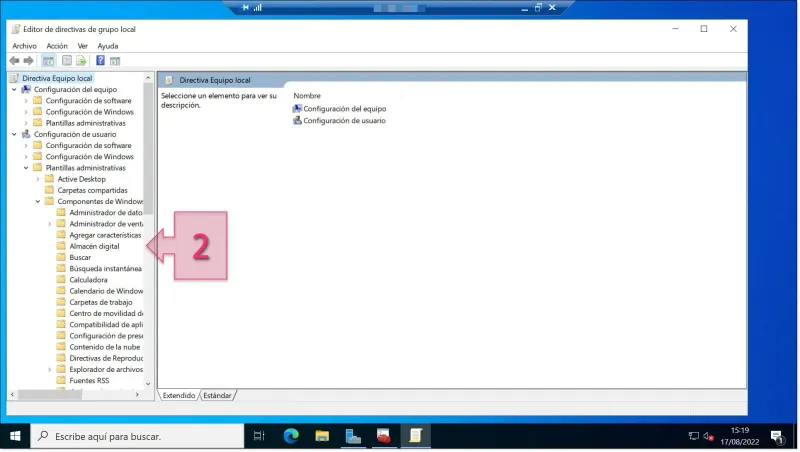Select Directivas de Reproduc folder in tree
800x452 pixels.
[x=106, y=359]
